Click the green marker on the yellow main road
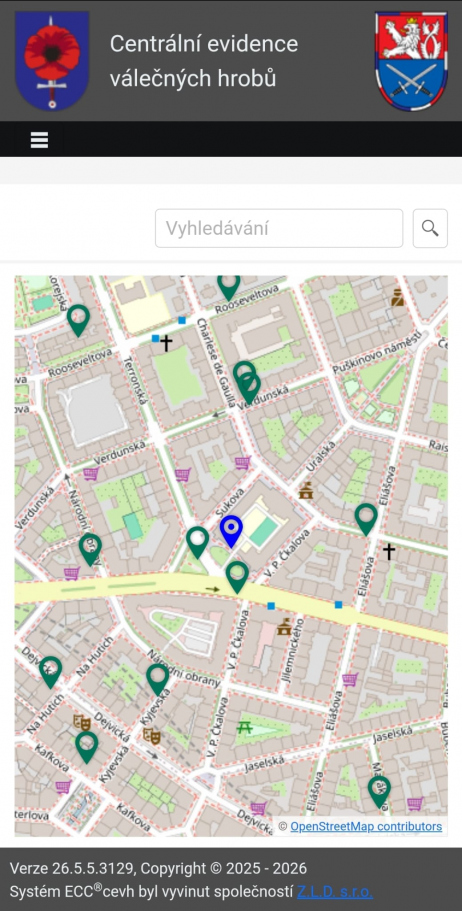 click(x=237, y=578)
